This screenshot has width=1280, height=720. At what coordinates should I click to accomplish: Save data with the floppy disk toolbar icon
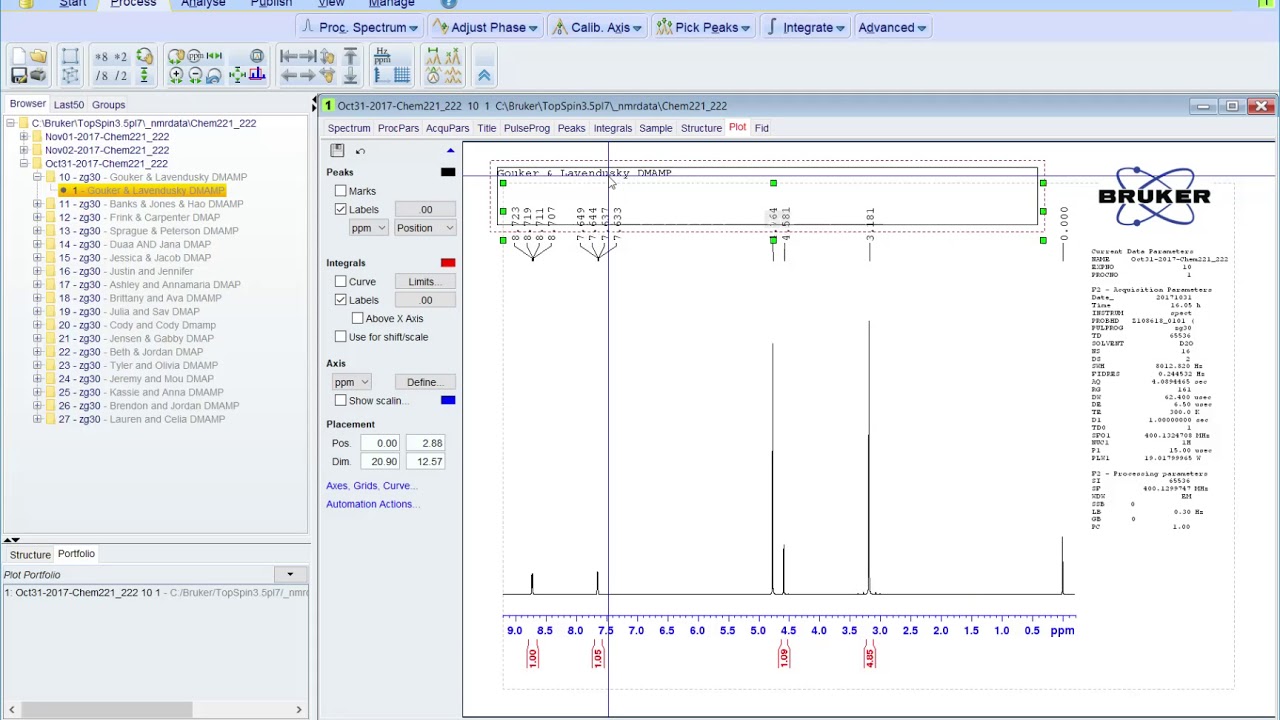[19, 76]
